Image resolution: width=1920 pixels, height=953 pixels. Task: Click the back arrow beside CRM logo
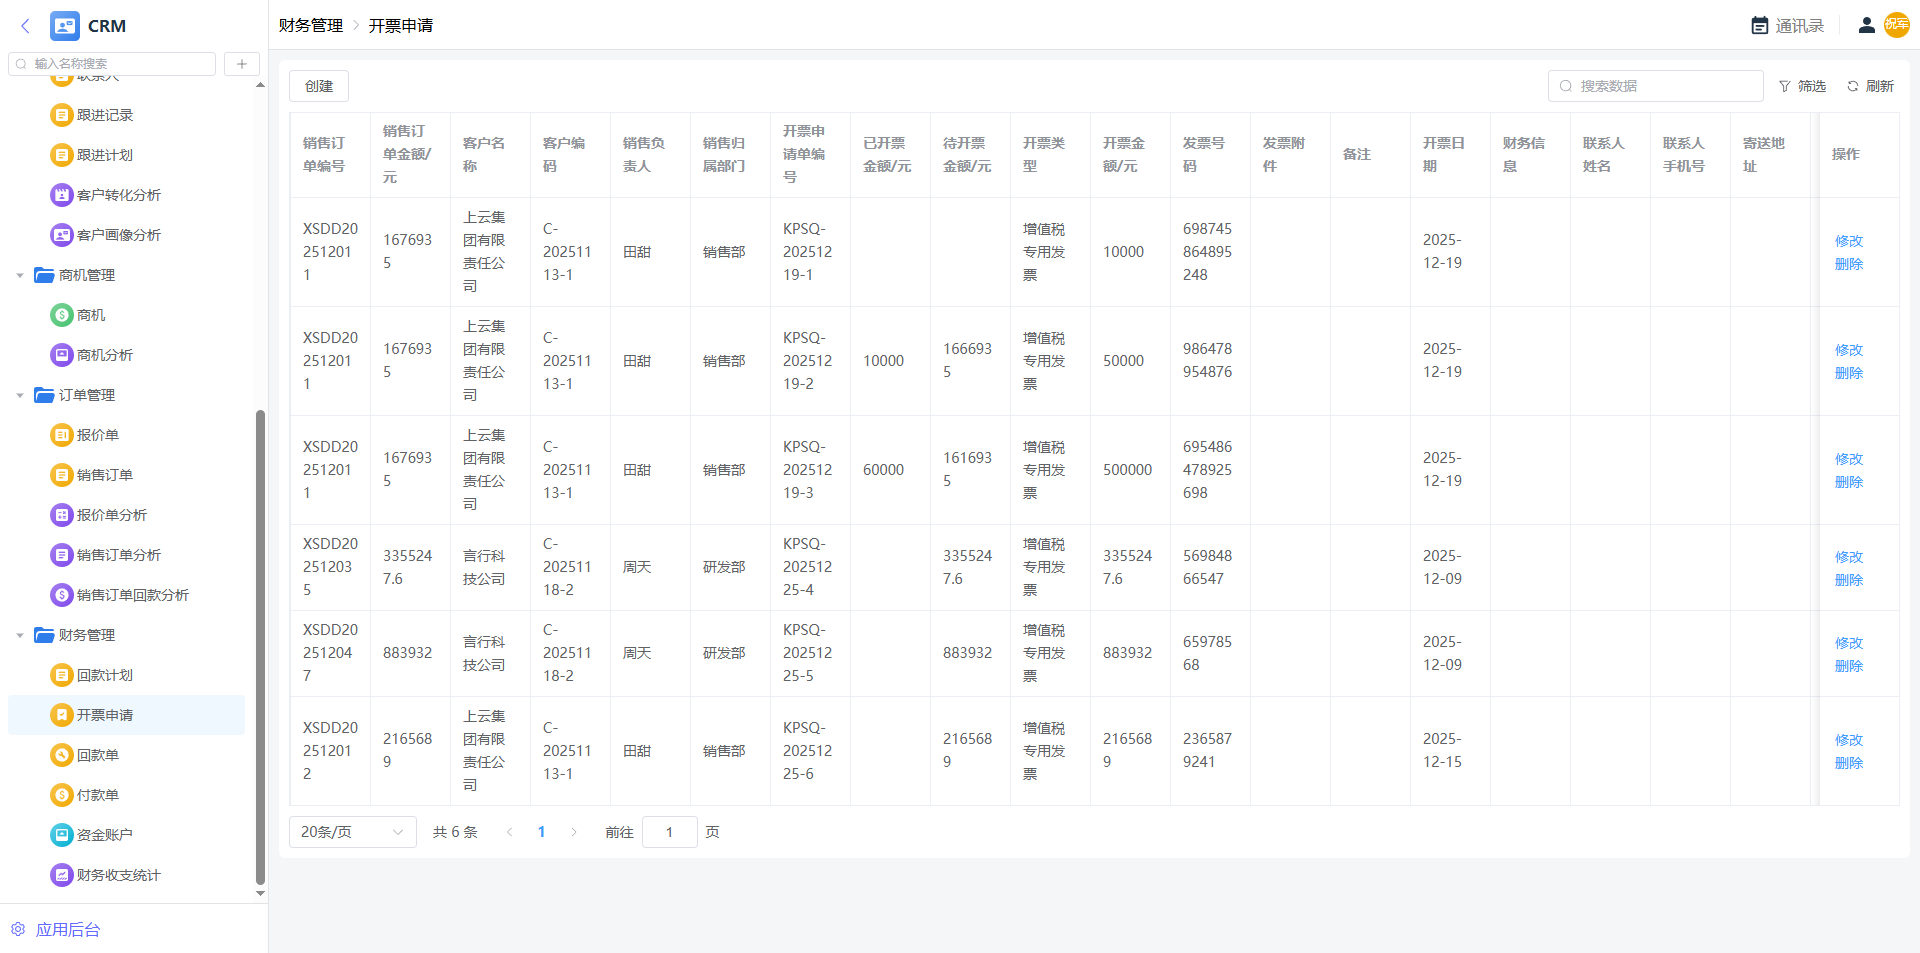(x=25, y=26)
